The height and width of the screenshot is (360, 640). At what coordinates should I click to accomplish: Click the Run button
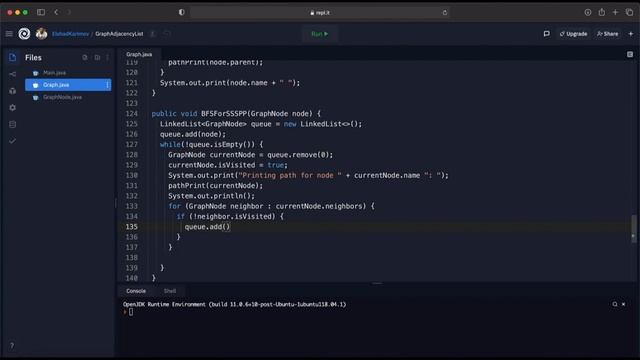tap(320, 34)
